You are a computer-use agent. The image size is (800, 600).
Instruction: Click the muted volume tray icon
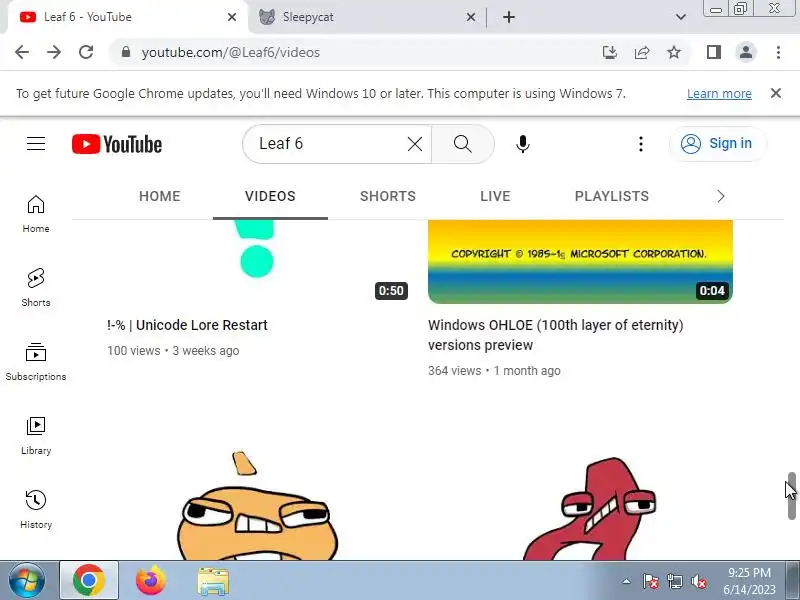(698, 581)
